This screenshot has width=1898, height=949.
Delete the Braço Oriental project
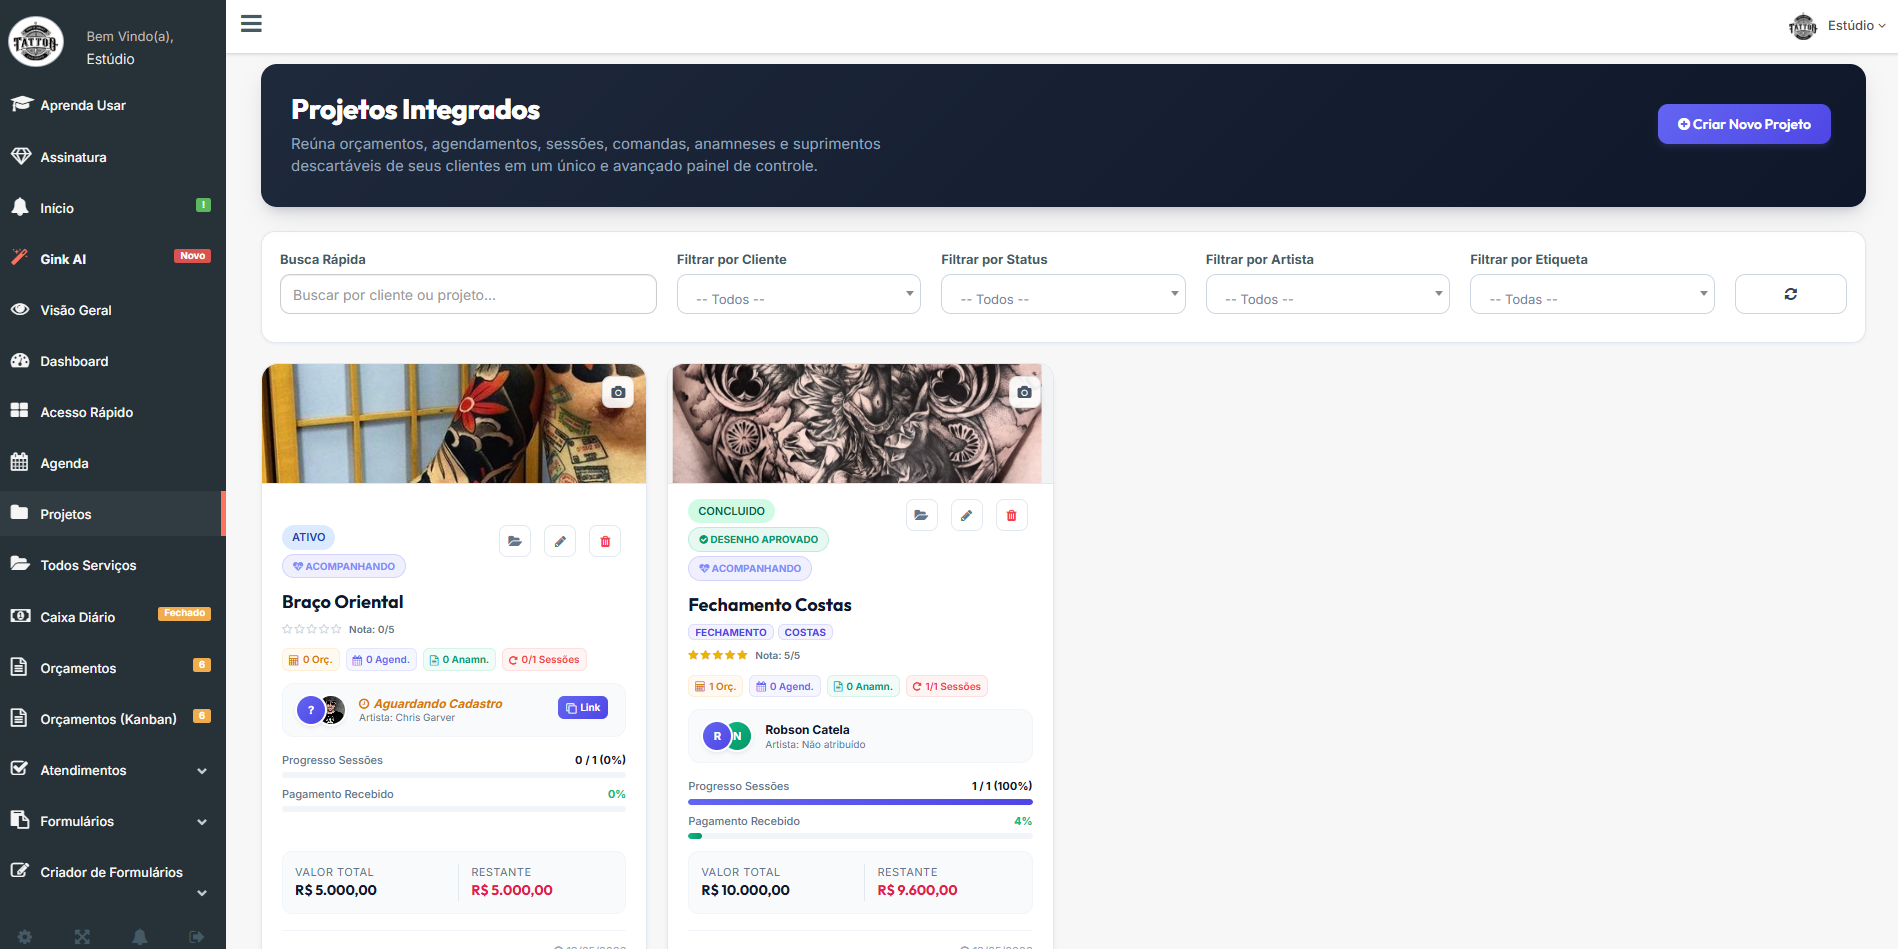click(605, 541)
